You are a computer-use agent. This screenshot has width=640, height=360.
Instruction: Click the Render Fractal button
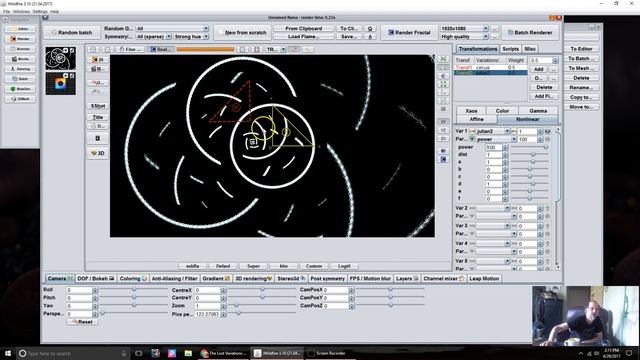click(409, 32)
